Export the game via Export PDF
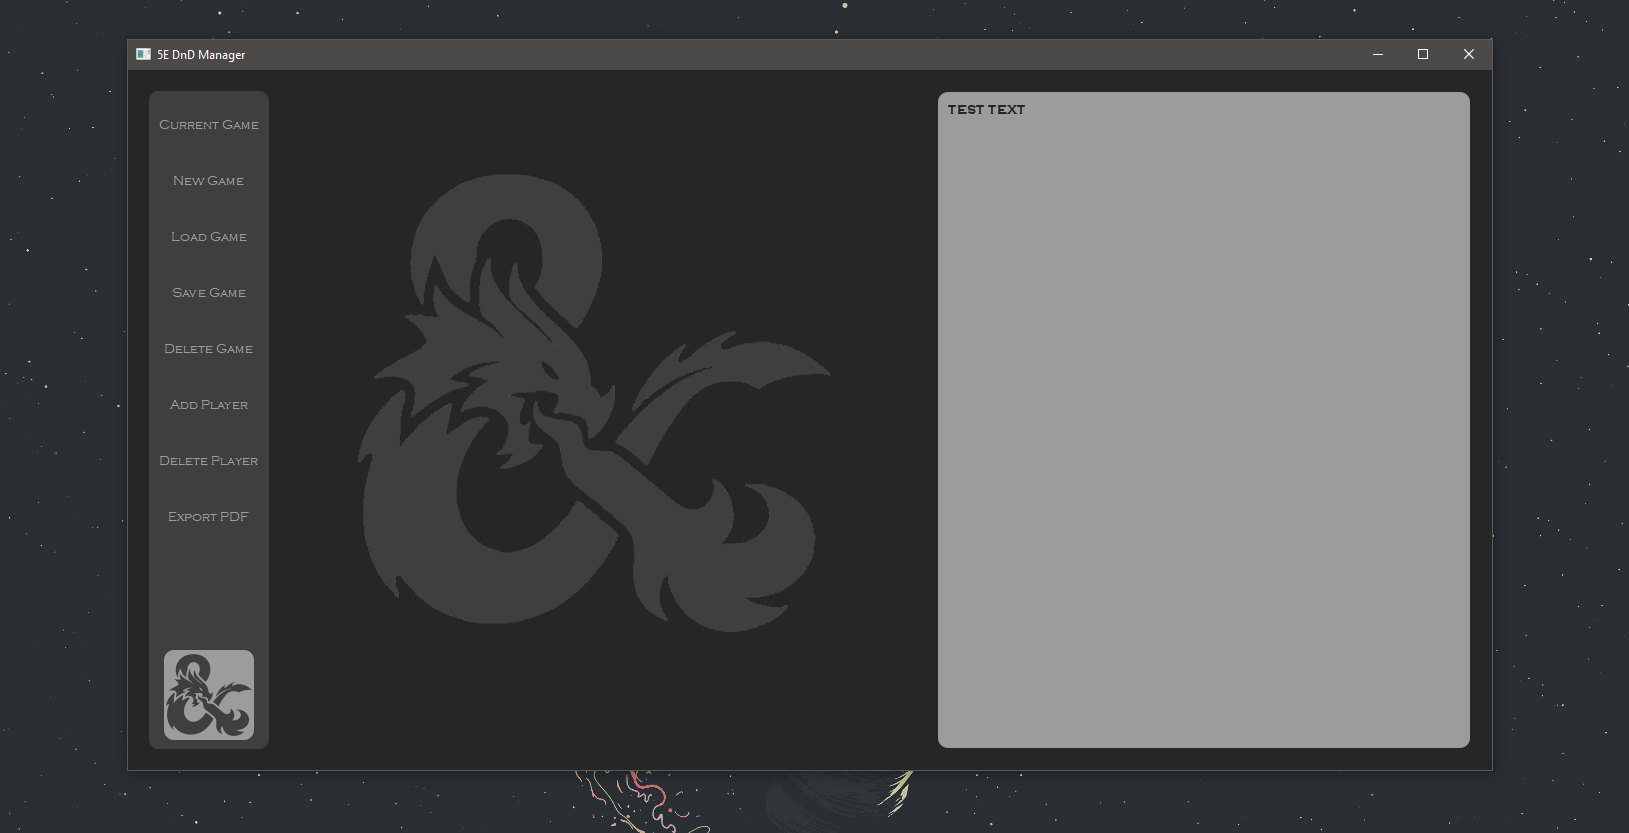This screenshot has width=1629, height=833. pos(208,517)
